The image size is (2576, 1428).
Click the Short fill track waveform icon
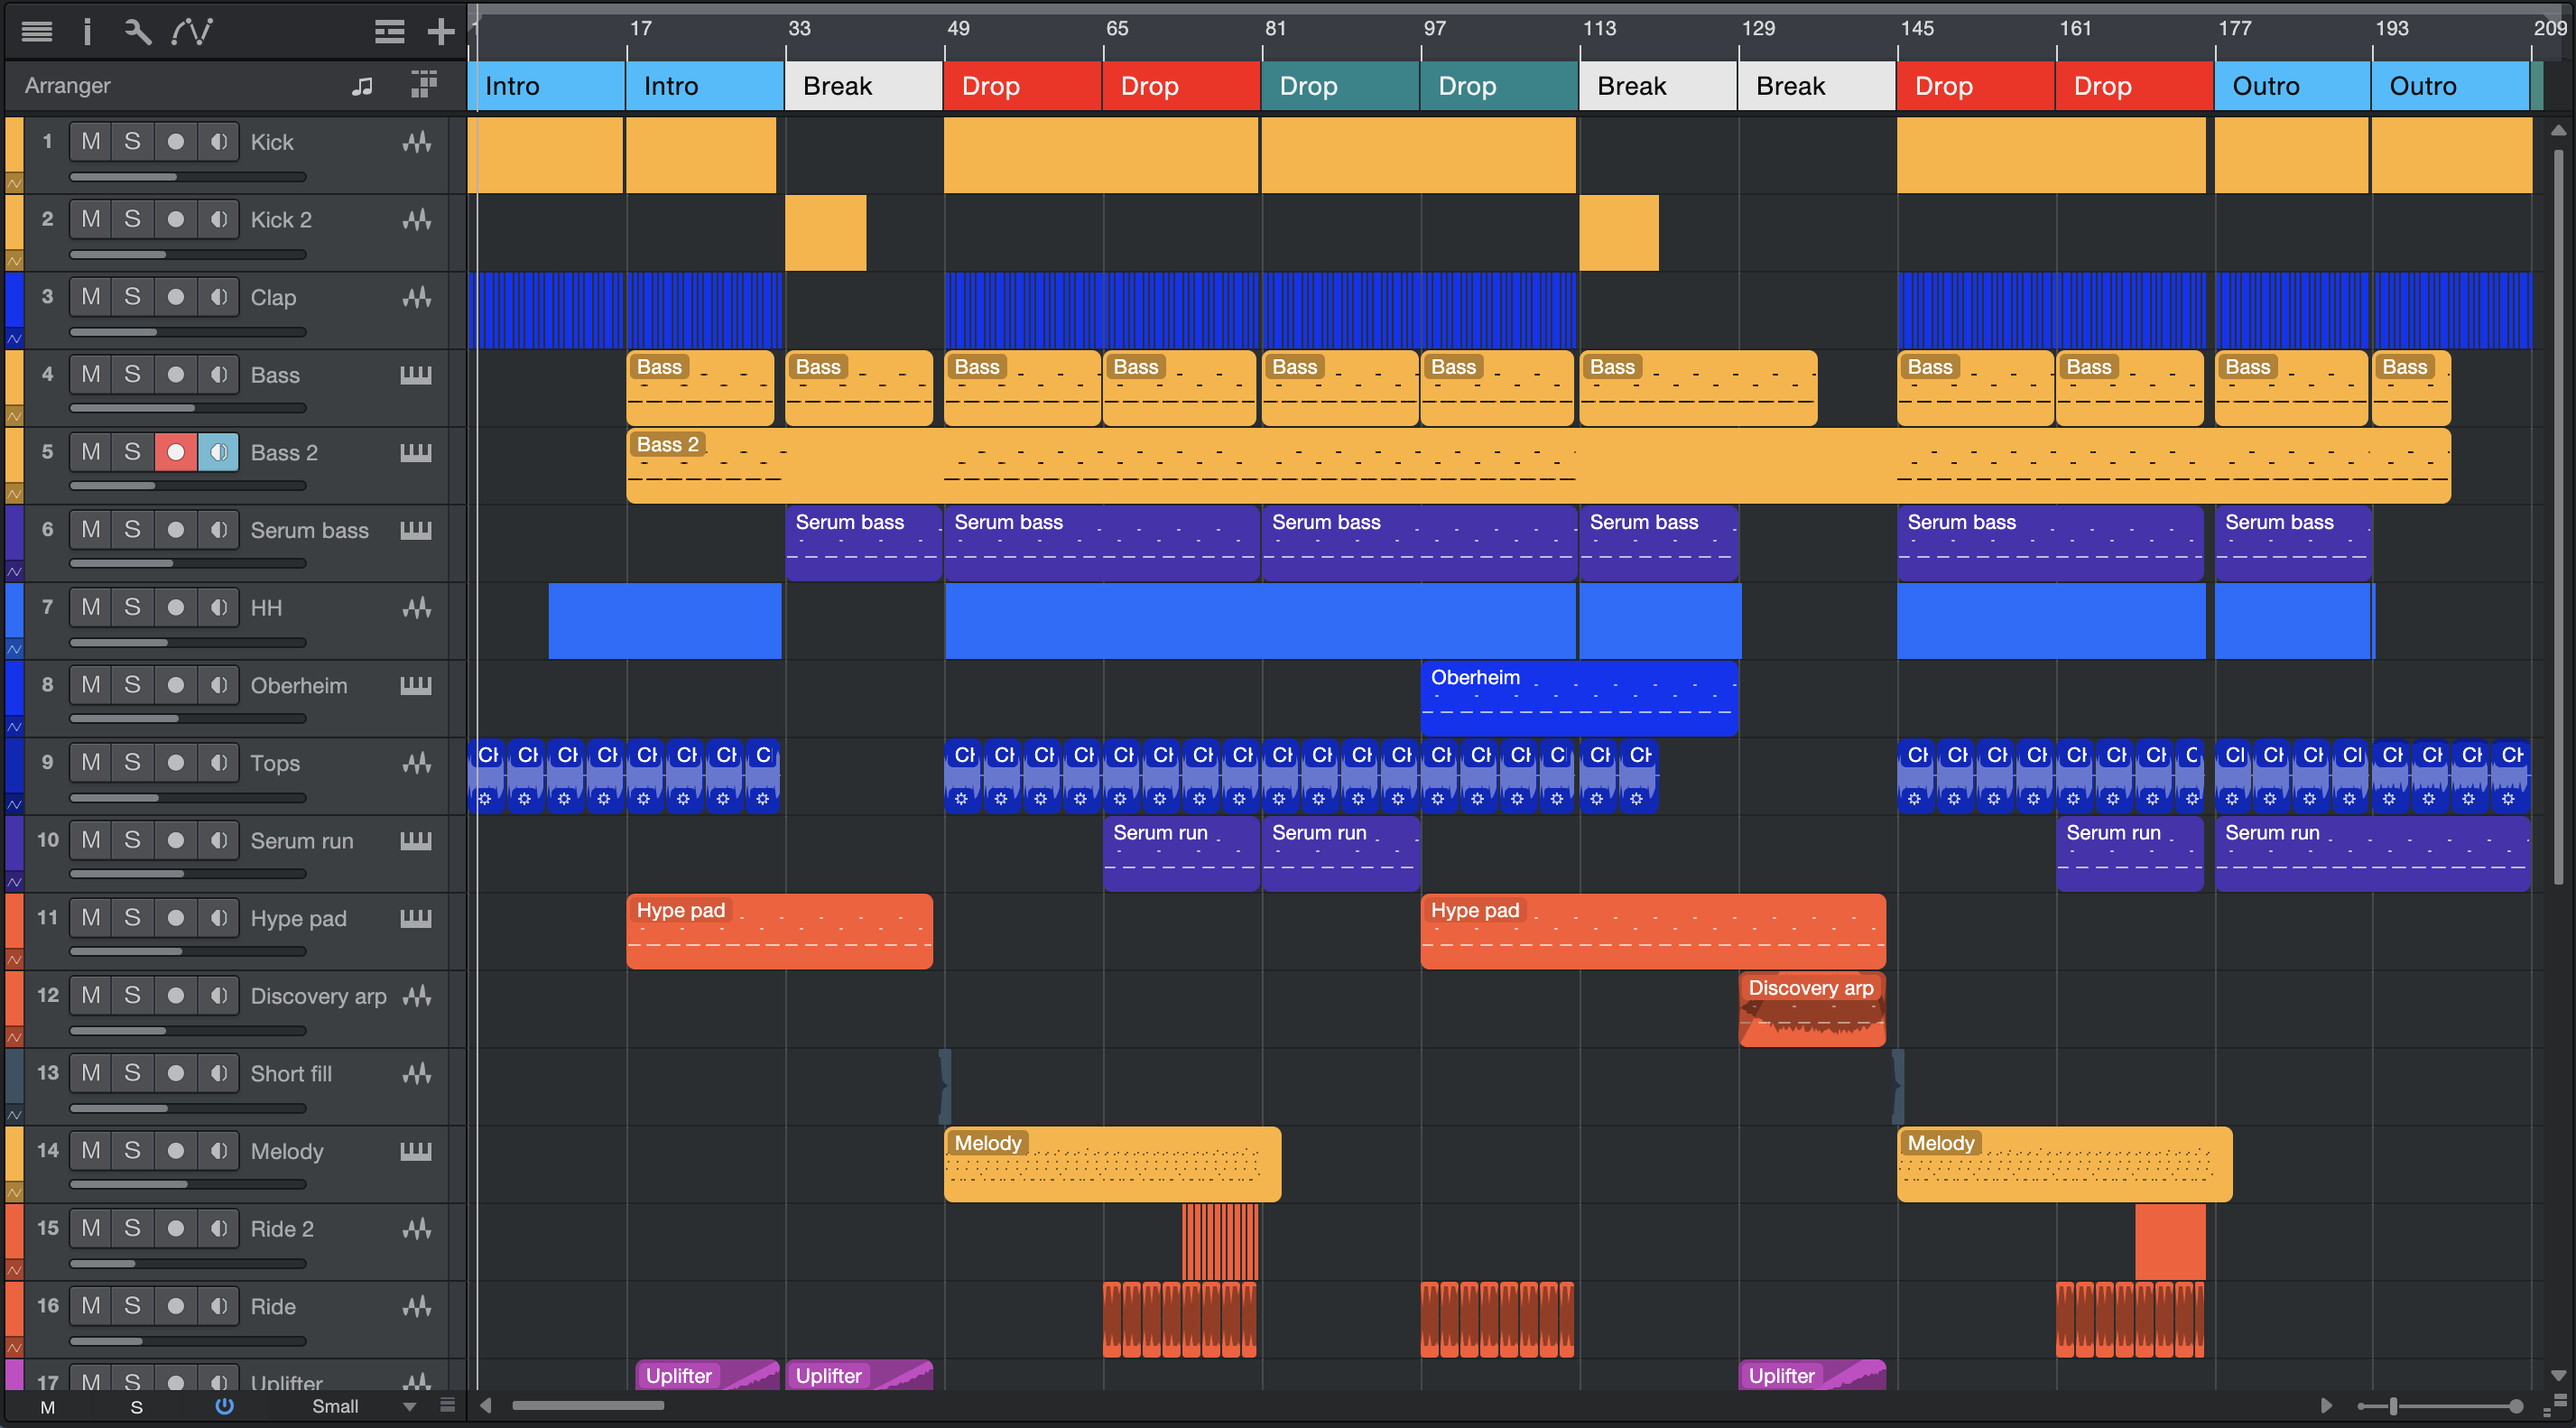pyautogui.click(x=417, y=1073)
